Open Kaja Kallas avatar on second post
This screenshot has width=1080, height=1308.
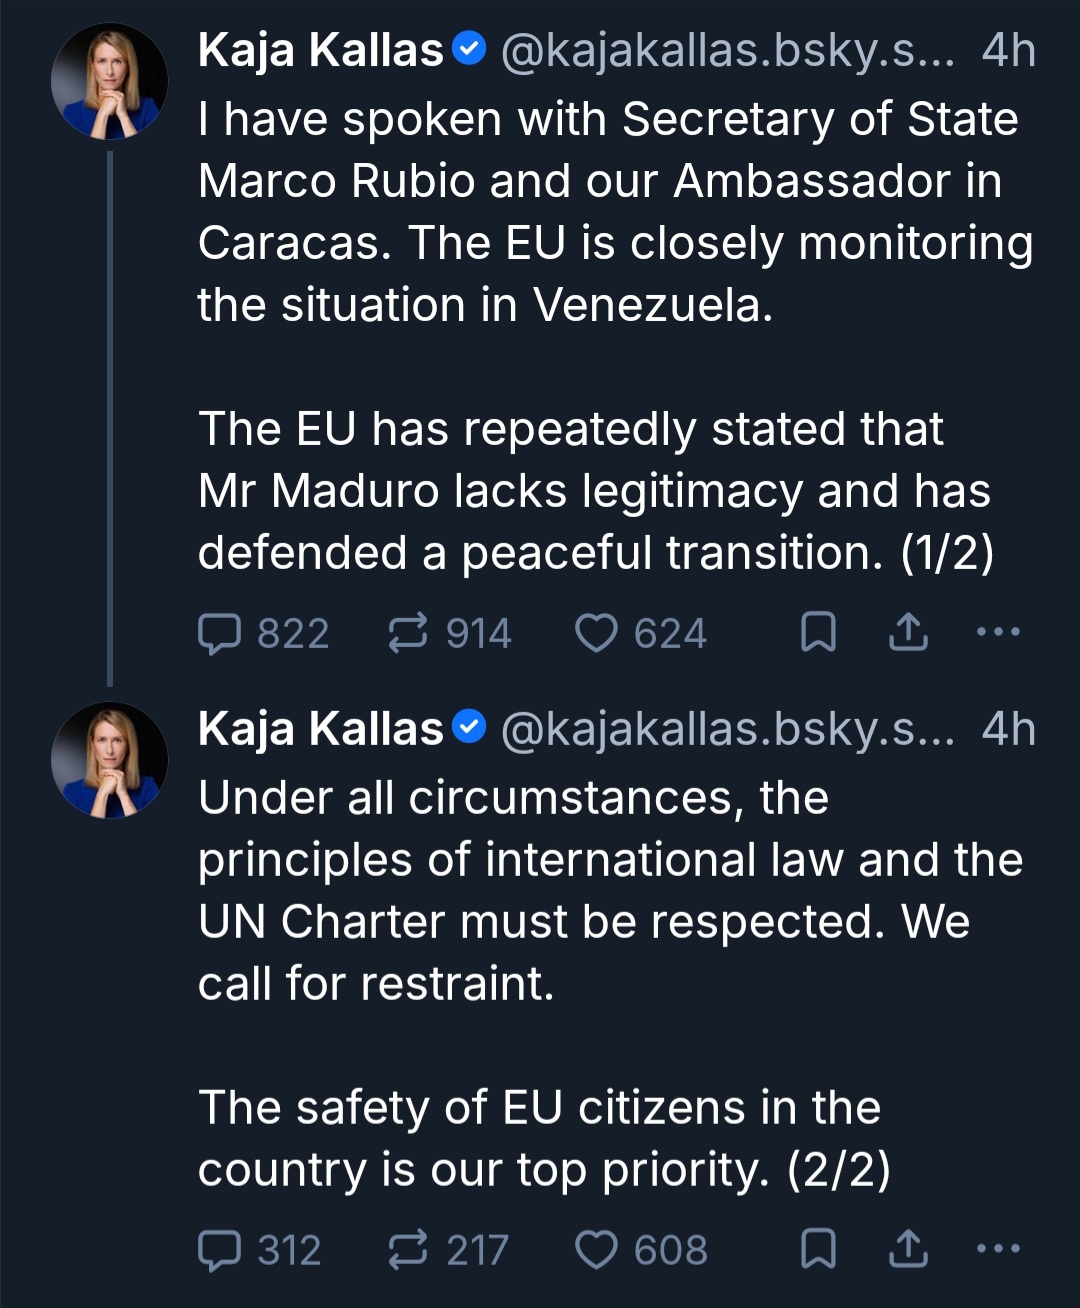pyautogui.click(x=110, y=760)
